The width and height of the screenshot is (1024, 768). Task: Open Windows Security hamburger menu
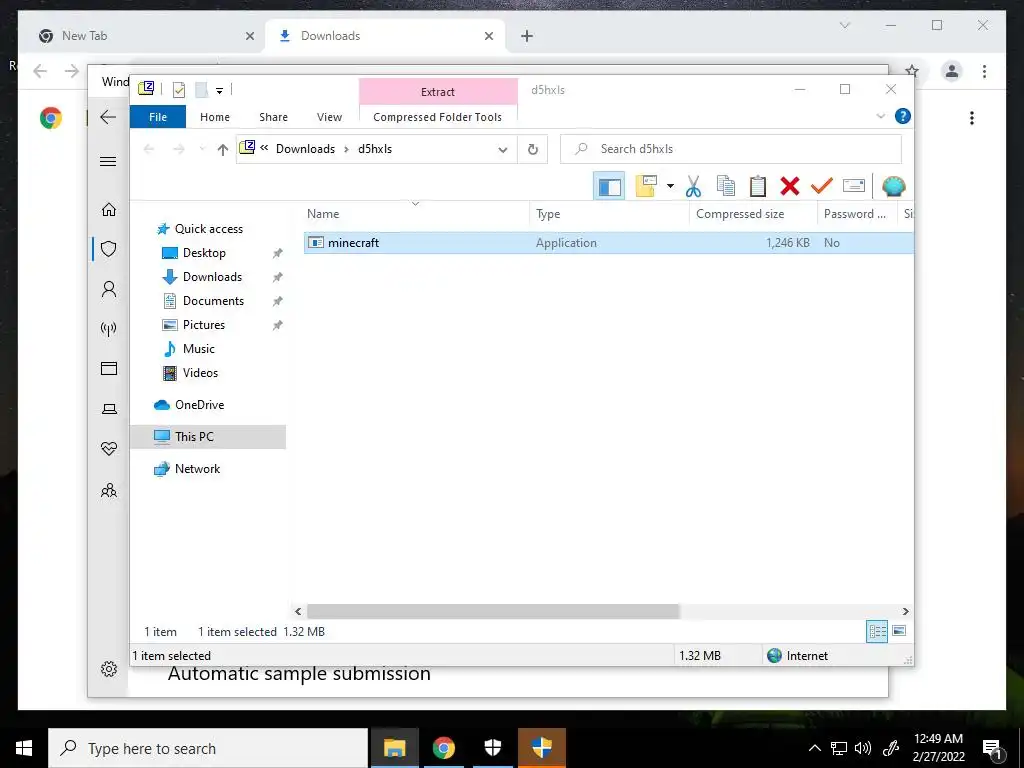tap(108, 161)
